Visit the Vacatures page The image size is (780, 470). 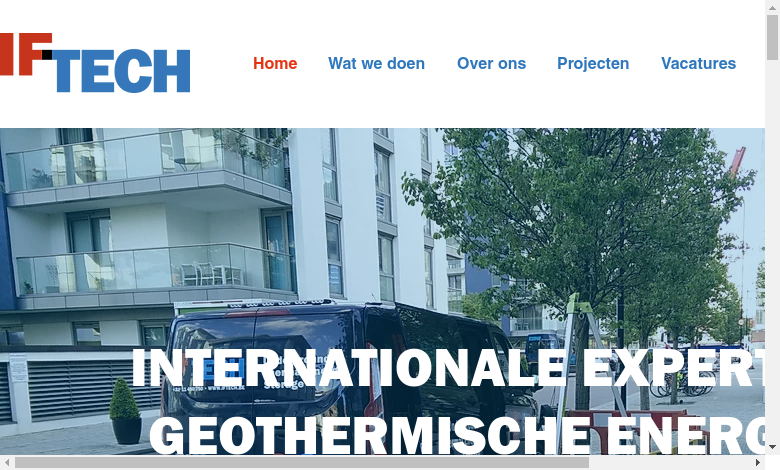click(x=698, y=63)
